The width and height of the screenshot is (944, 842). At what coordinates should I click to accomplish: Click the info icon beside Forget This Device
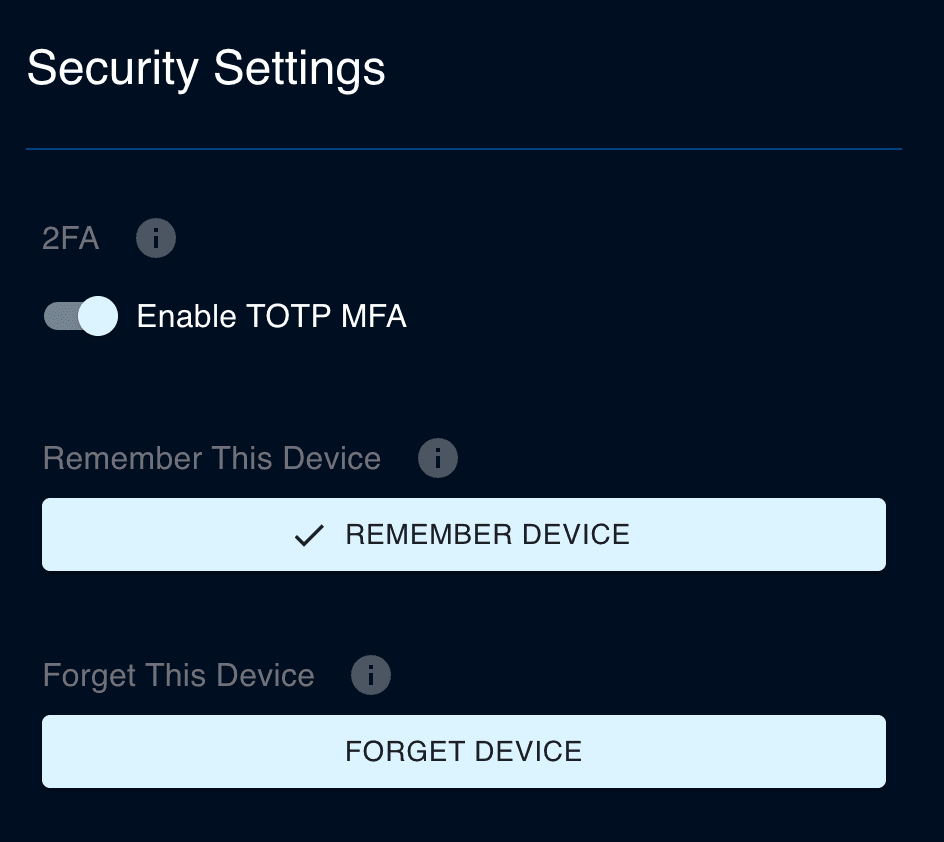coord(370,675)
